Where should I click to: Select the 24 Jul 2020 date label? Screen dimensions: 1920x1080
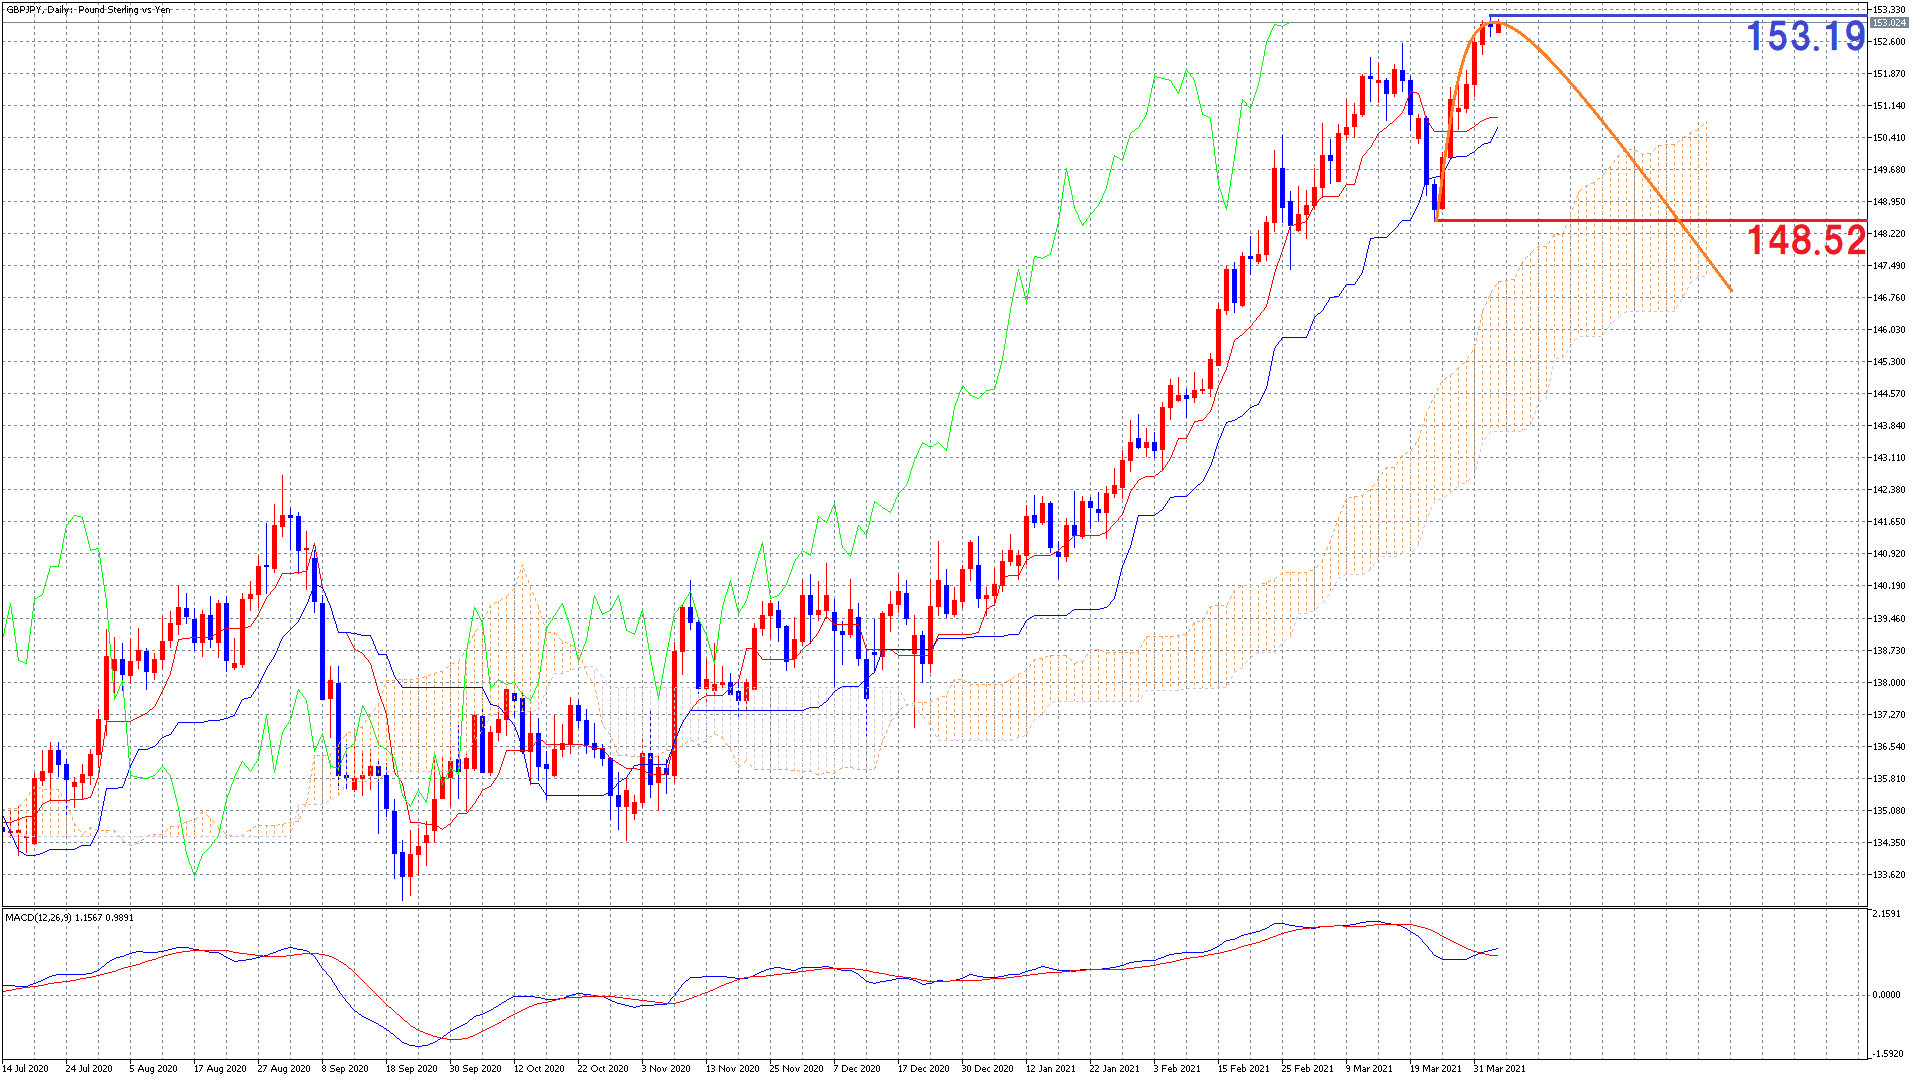[89, 1069]
